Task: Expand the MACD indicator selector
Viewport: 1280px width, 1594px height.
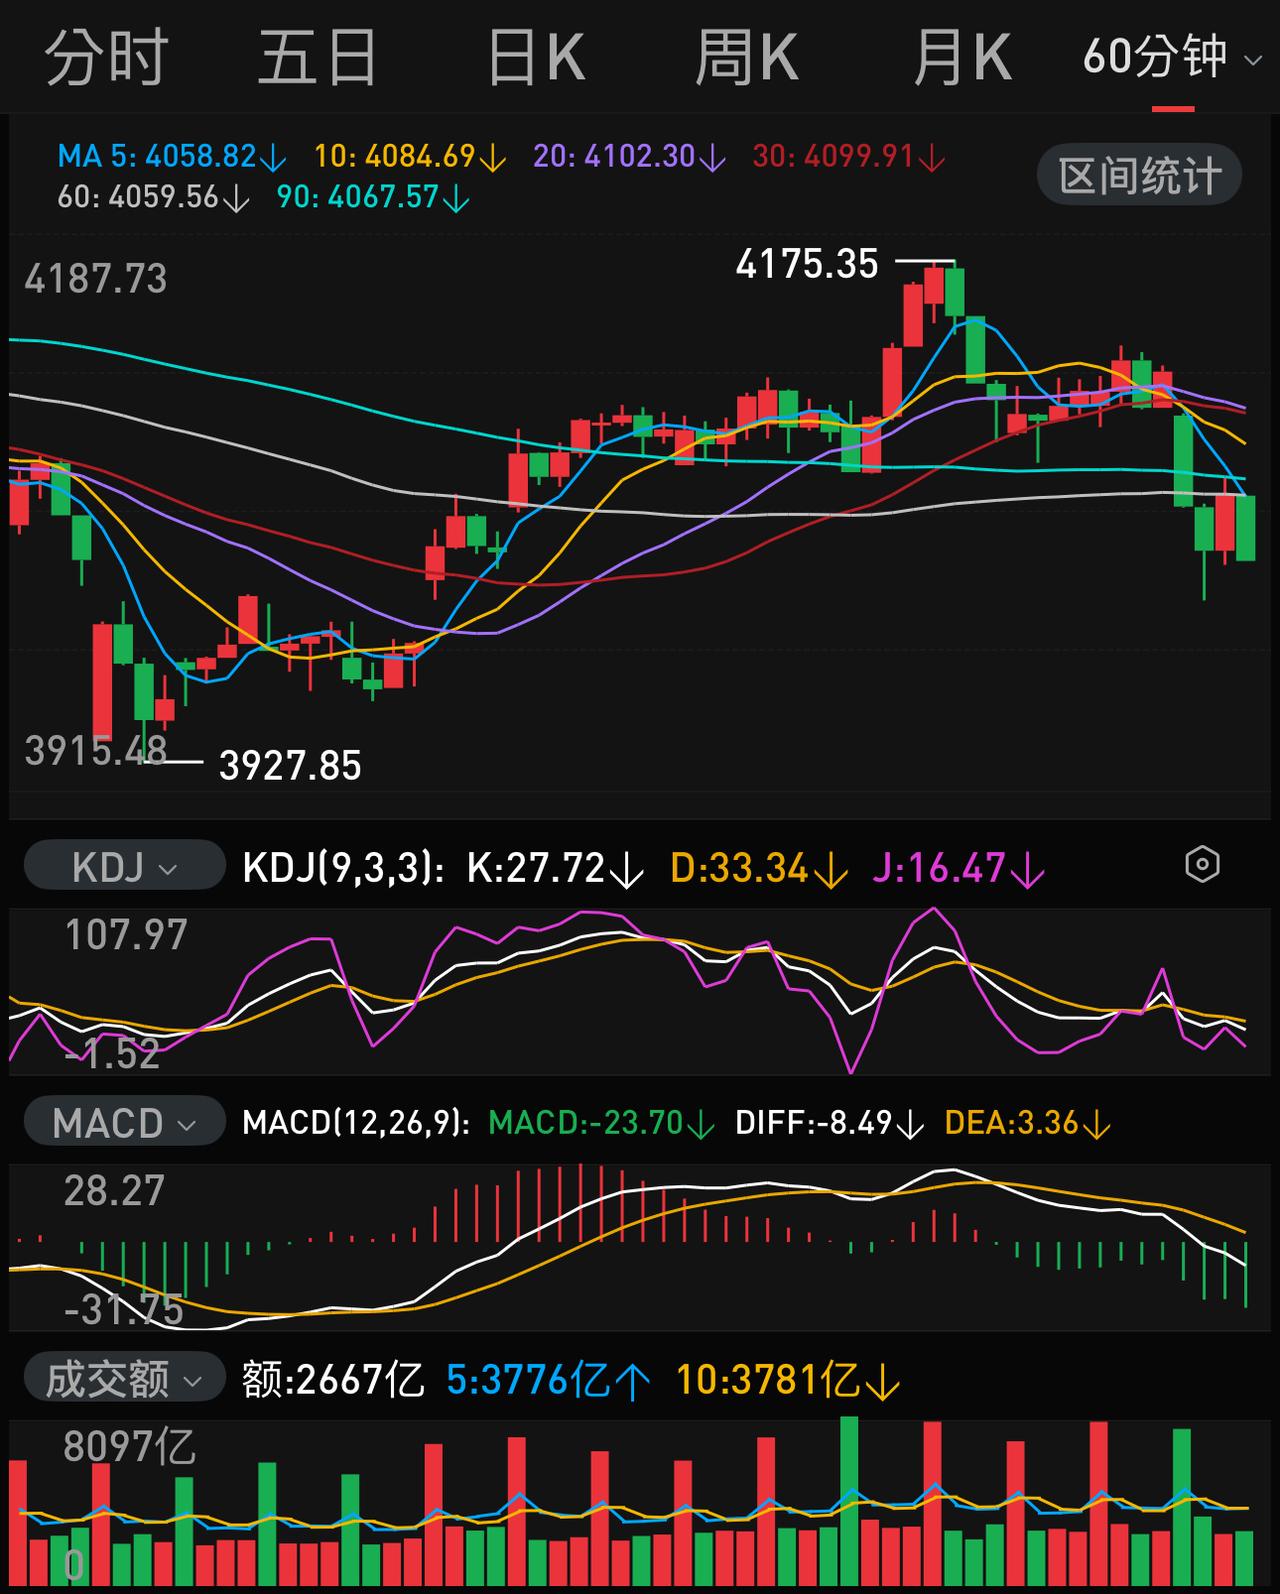Action: click(124, 1121)
